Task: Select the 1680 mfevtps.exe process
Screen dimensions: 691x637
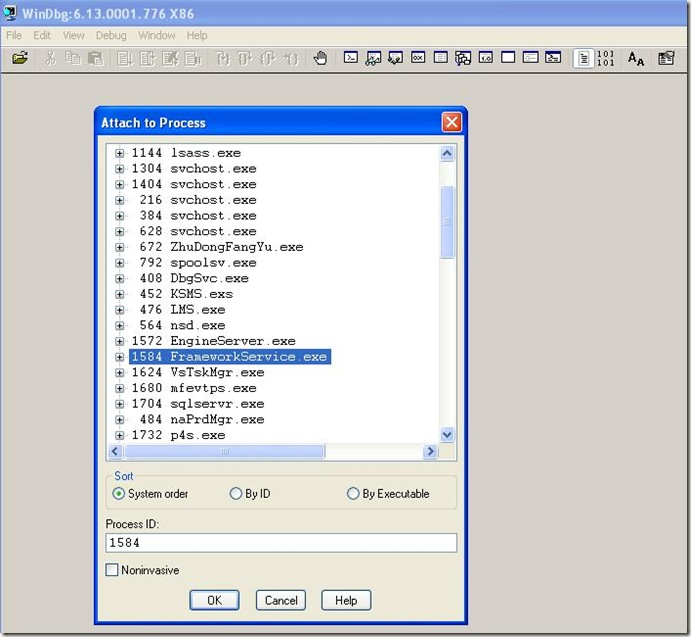Action: [x=194, y=388]
